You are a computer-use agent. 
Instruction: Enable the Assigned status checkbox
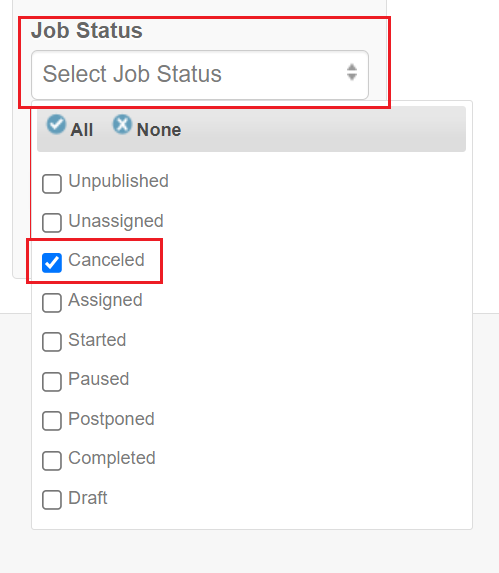tap(52, 303)
